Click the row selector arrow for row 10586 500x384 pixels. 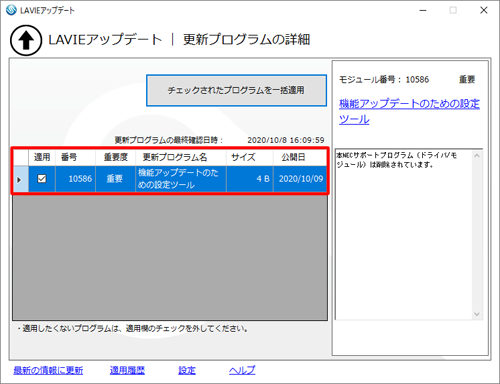pyautogui.click(x=20, y=179)
